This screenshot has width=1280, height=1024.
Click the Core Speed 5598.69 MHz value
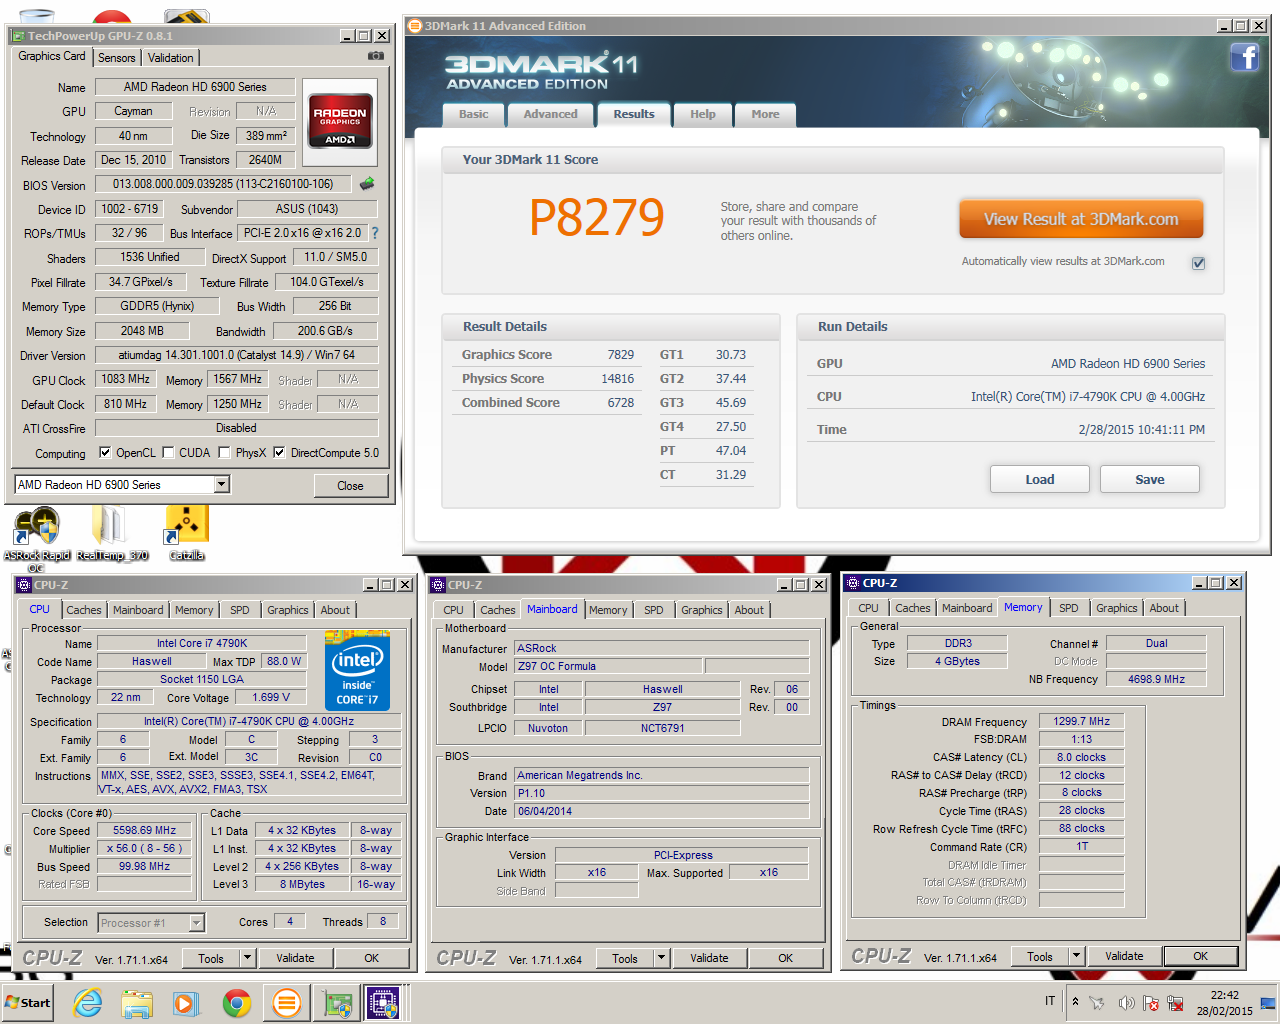pyautogui.click(x=145, y=830)
